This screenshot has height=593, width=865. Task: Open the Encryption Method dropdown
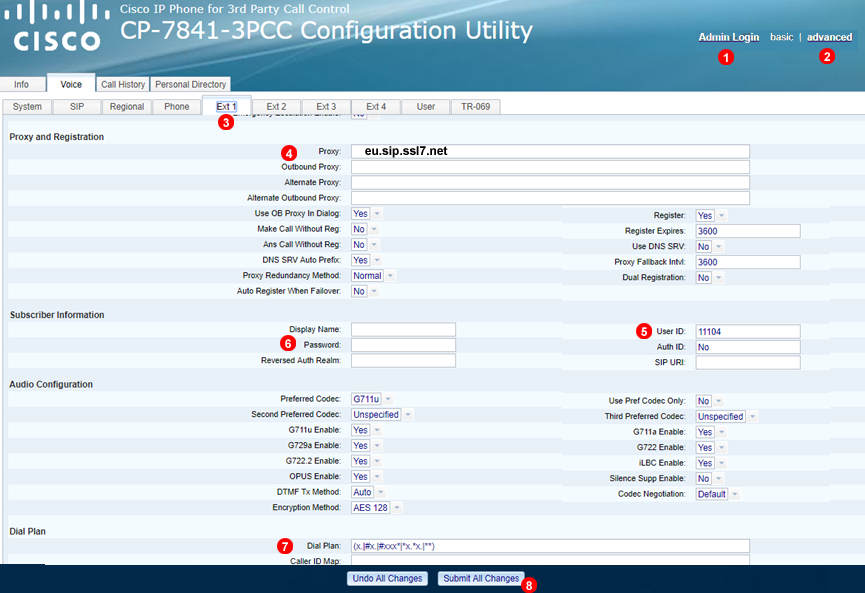click(376, 507)
